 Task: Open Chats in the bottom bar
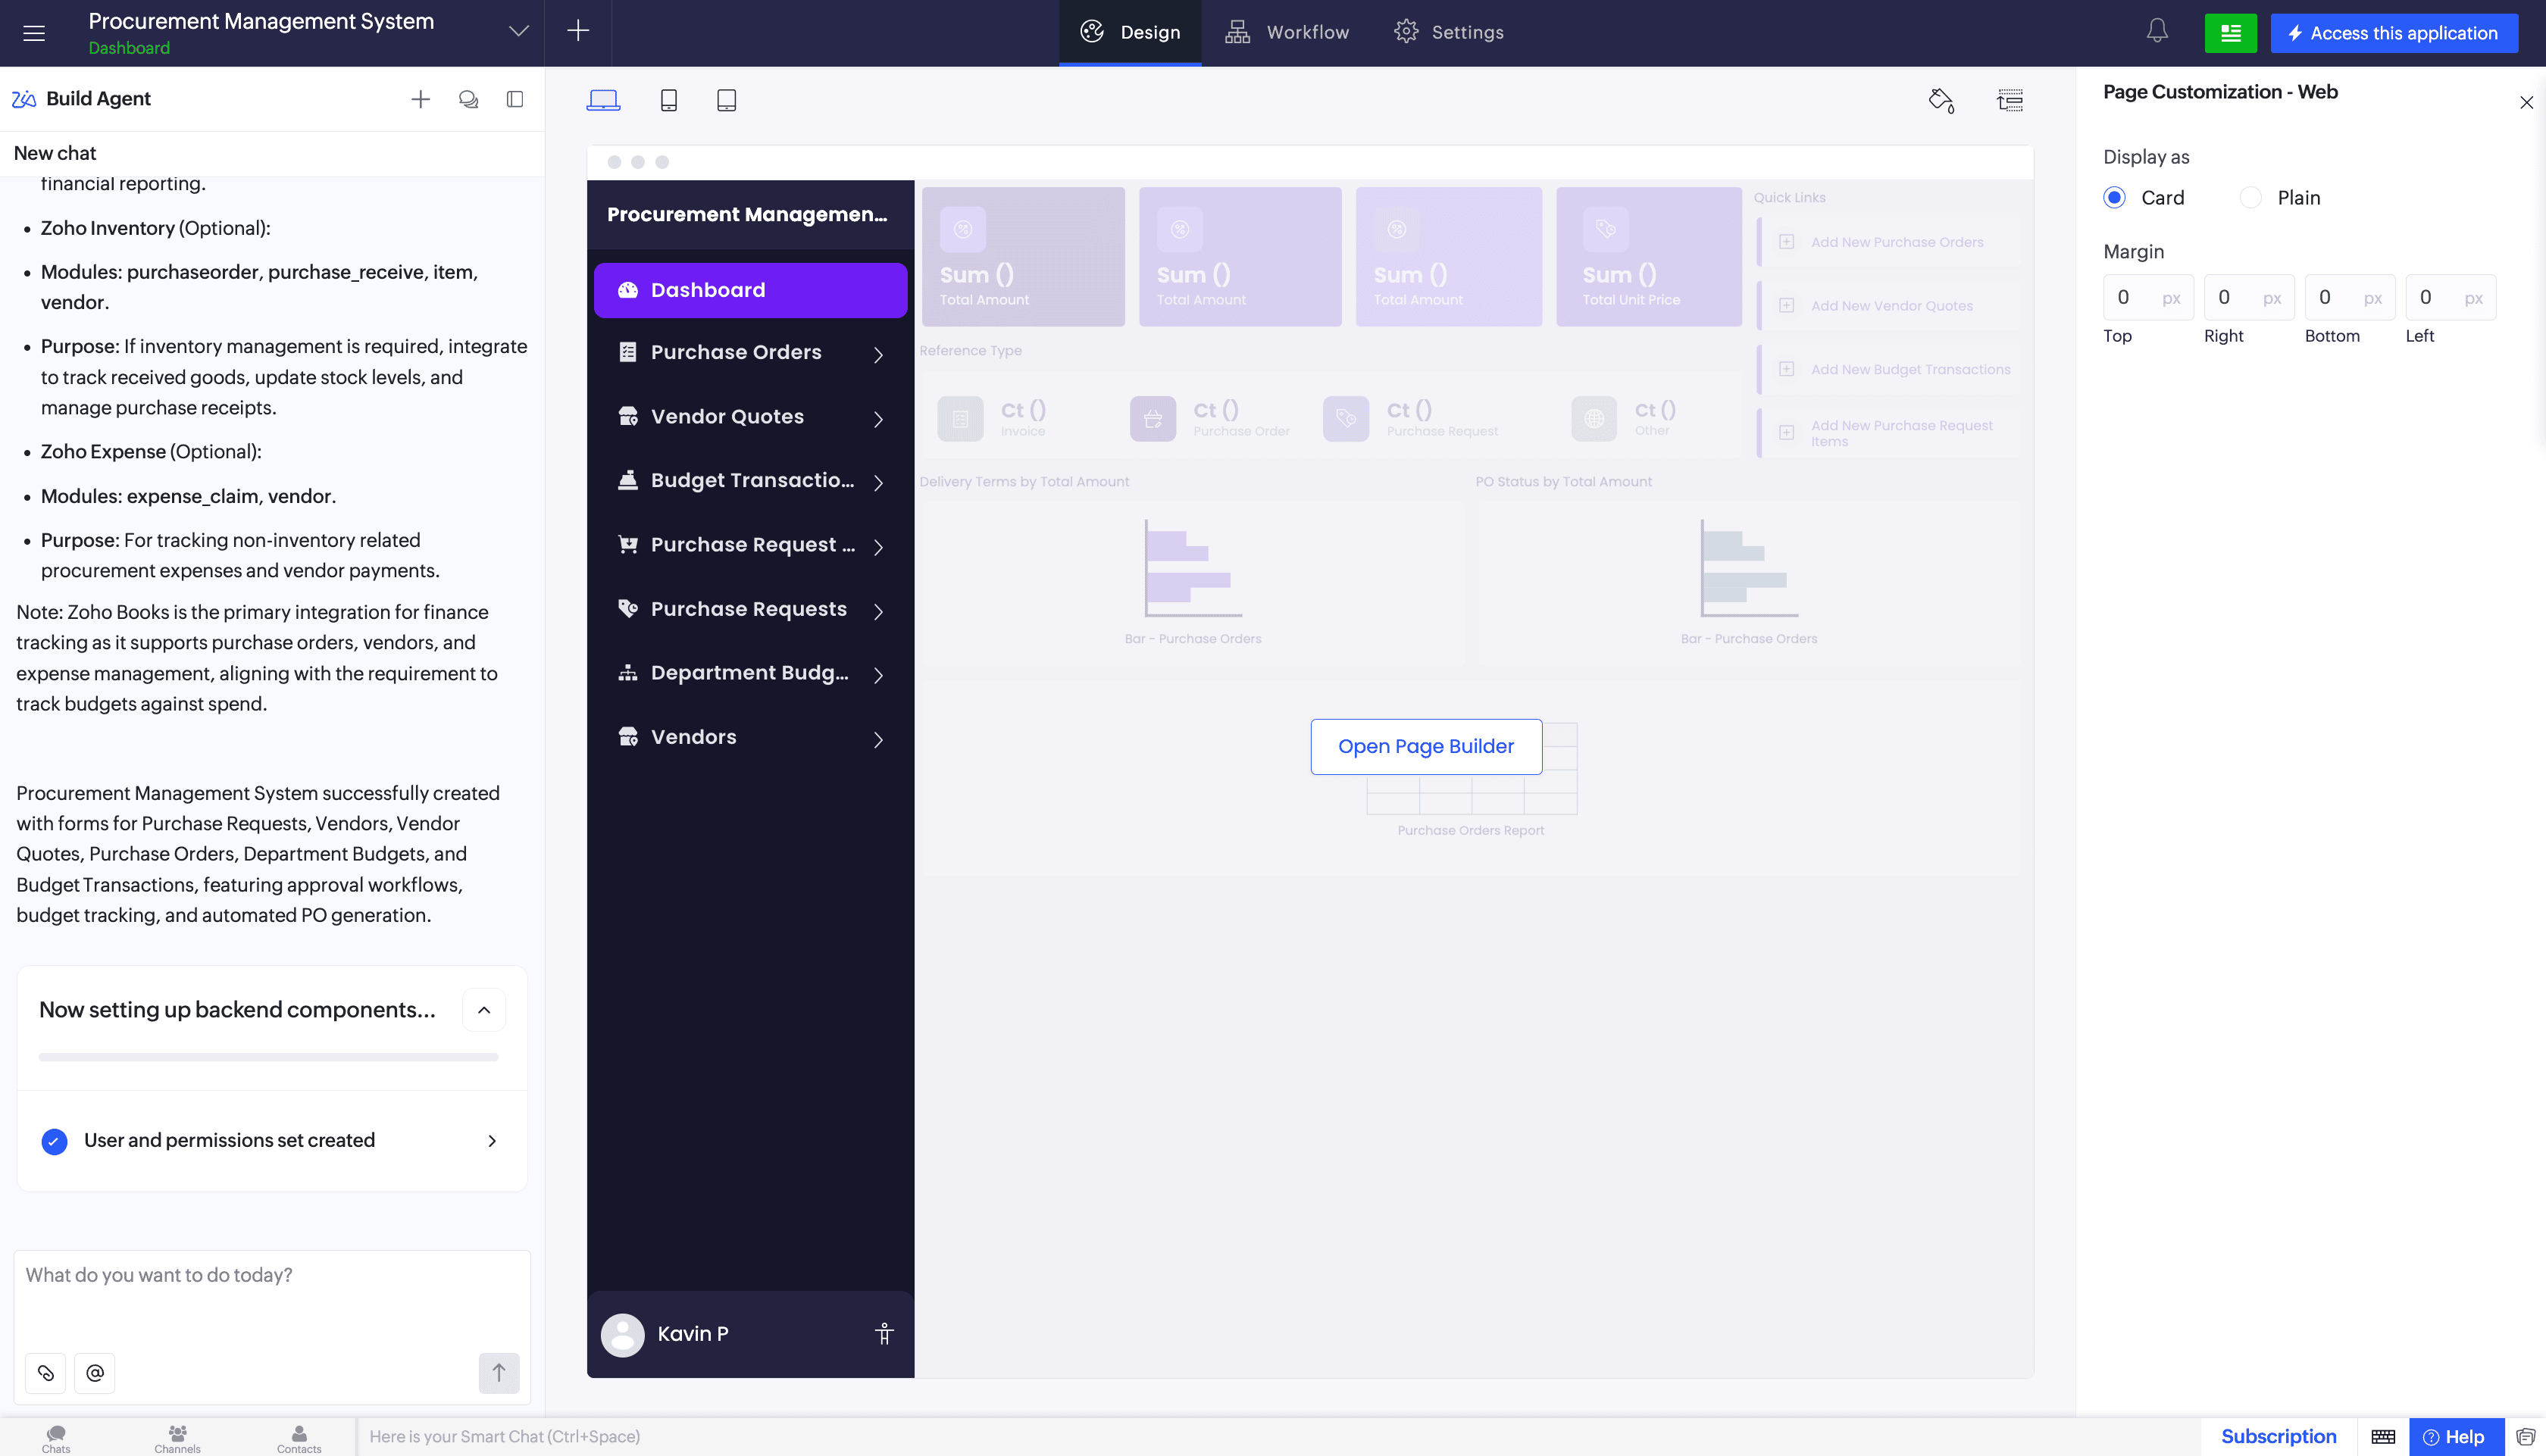point(56,1438)
